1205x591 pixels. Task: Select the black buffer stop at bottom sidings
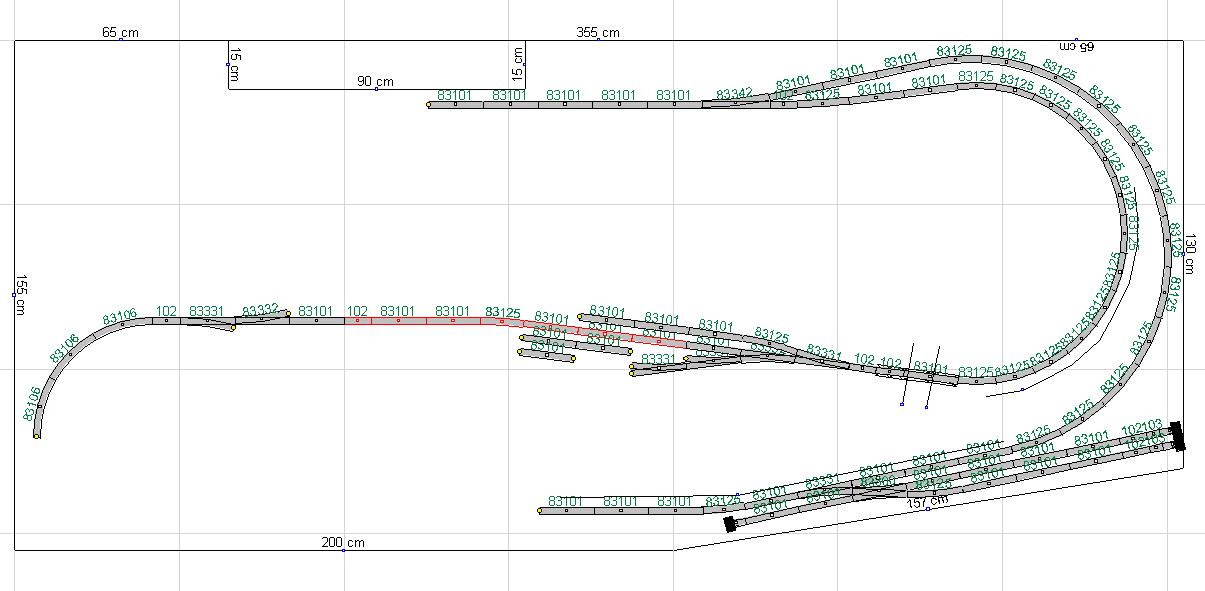730,523
